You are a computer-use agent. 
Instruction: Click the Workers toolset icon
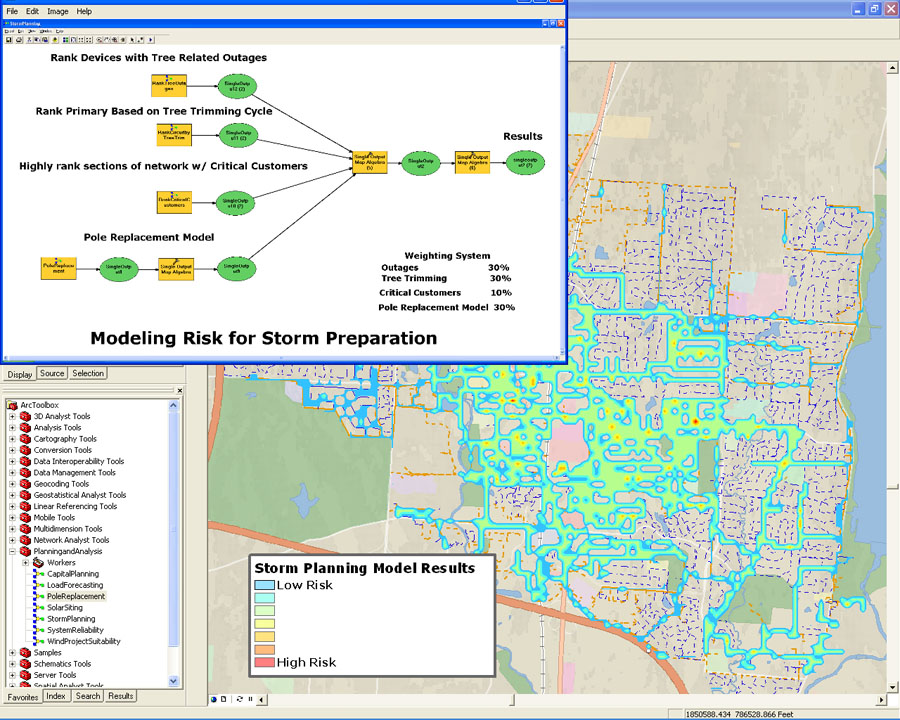click(38, 563)
